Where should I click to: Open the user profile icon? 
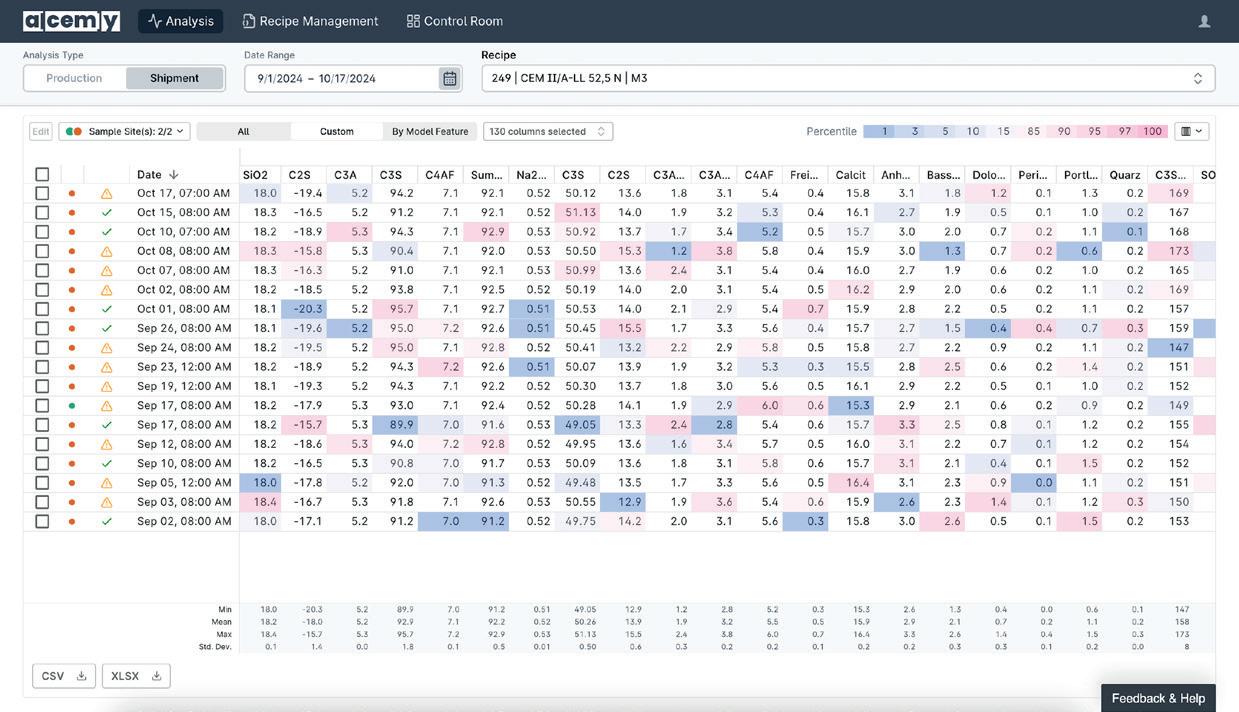[x=1204, y=21]
